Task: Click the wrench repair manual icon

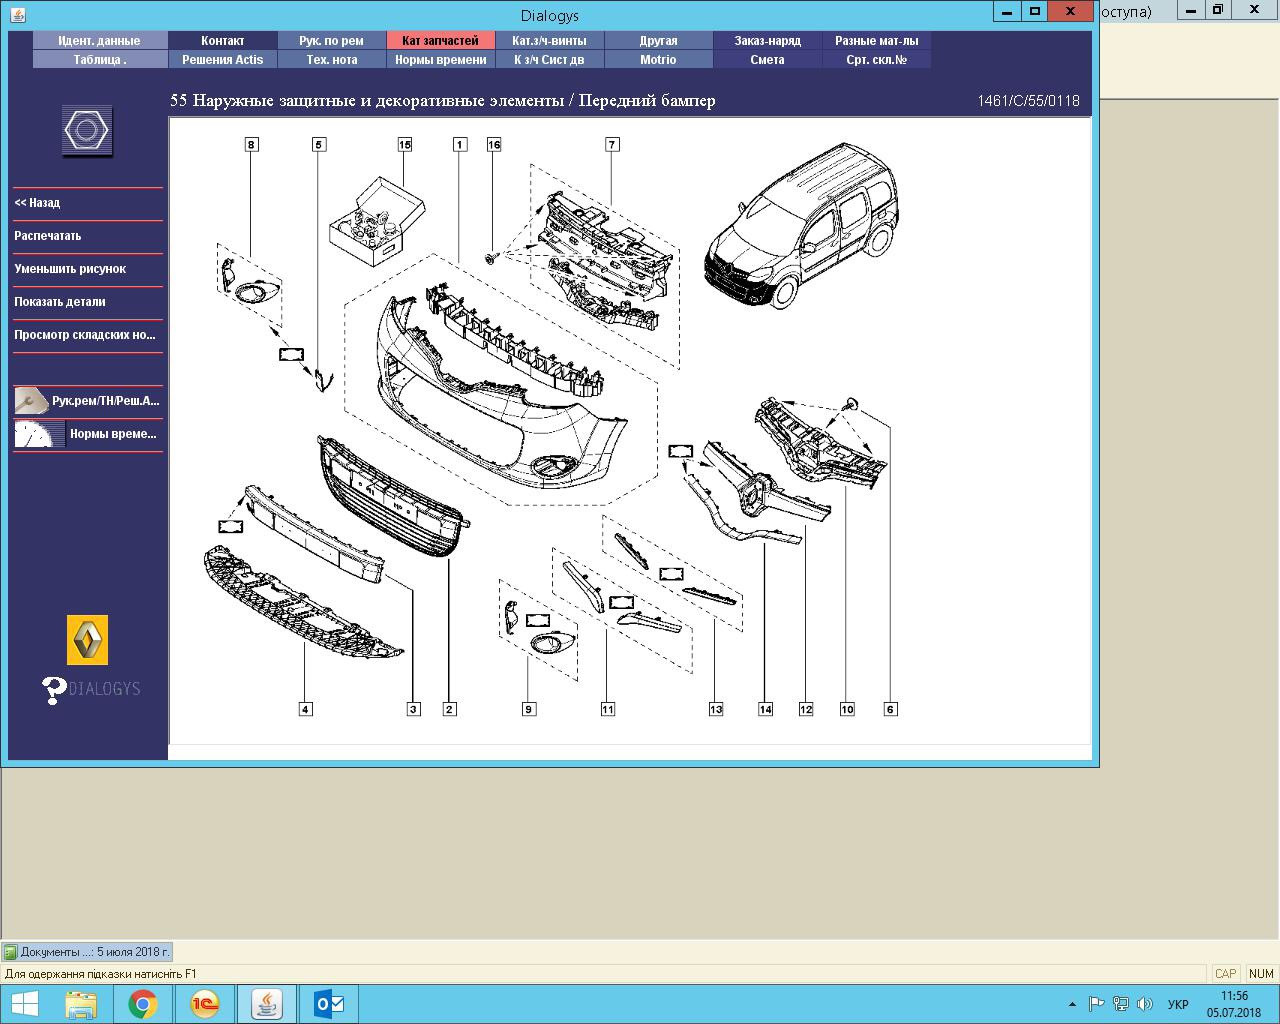Action: tap(31, 401)
